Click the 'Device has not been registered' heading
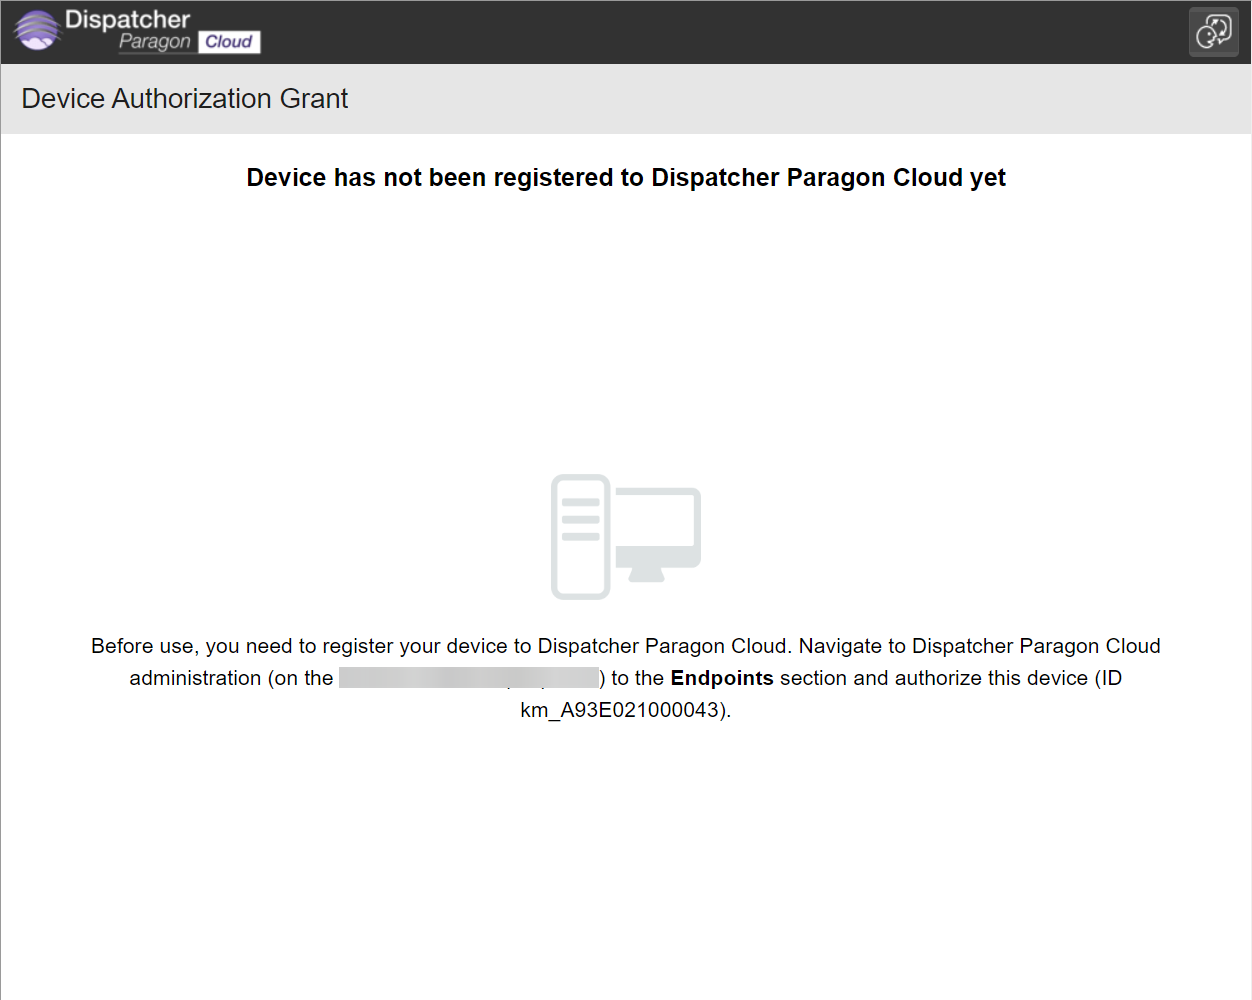 coord(626,178)
